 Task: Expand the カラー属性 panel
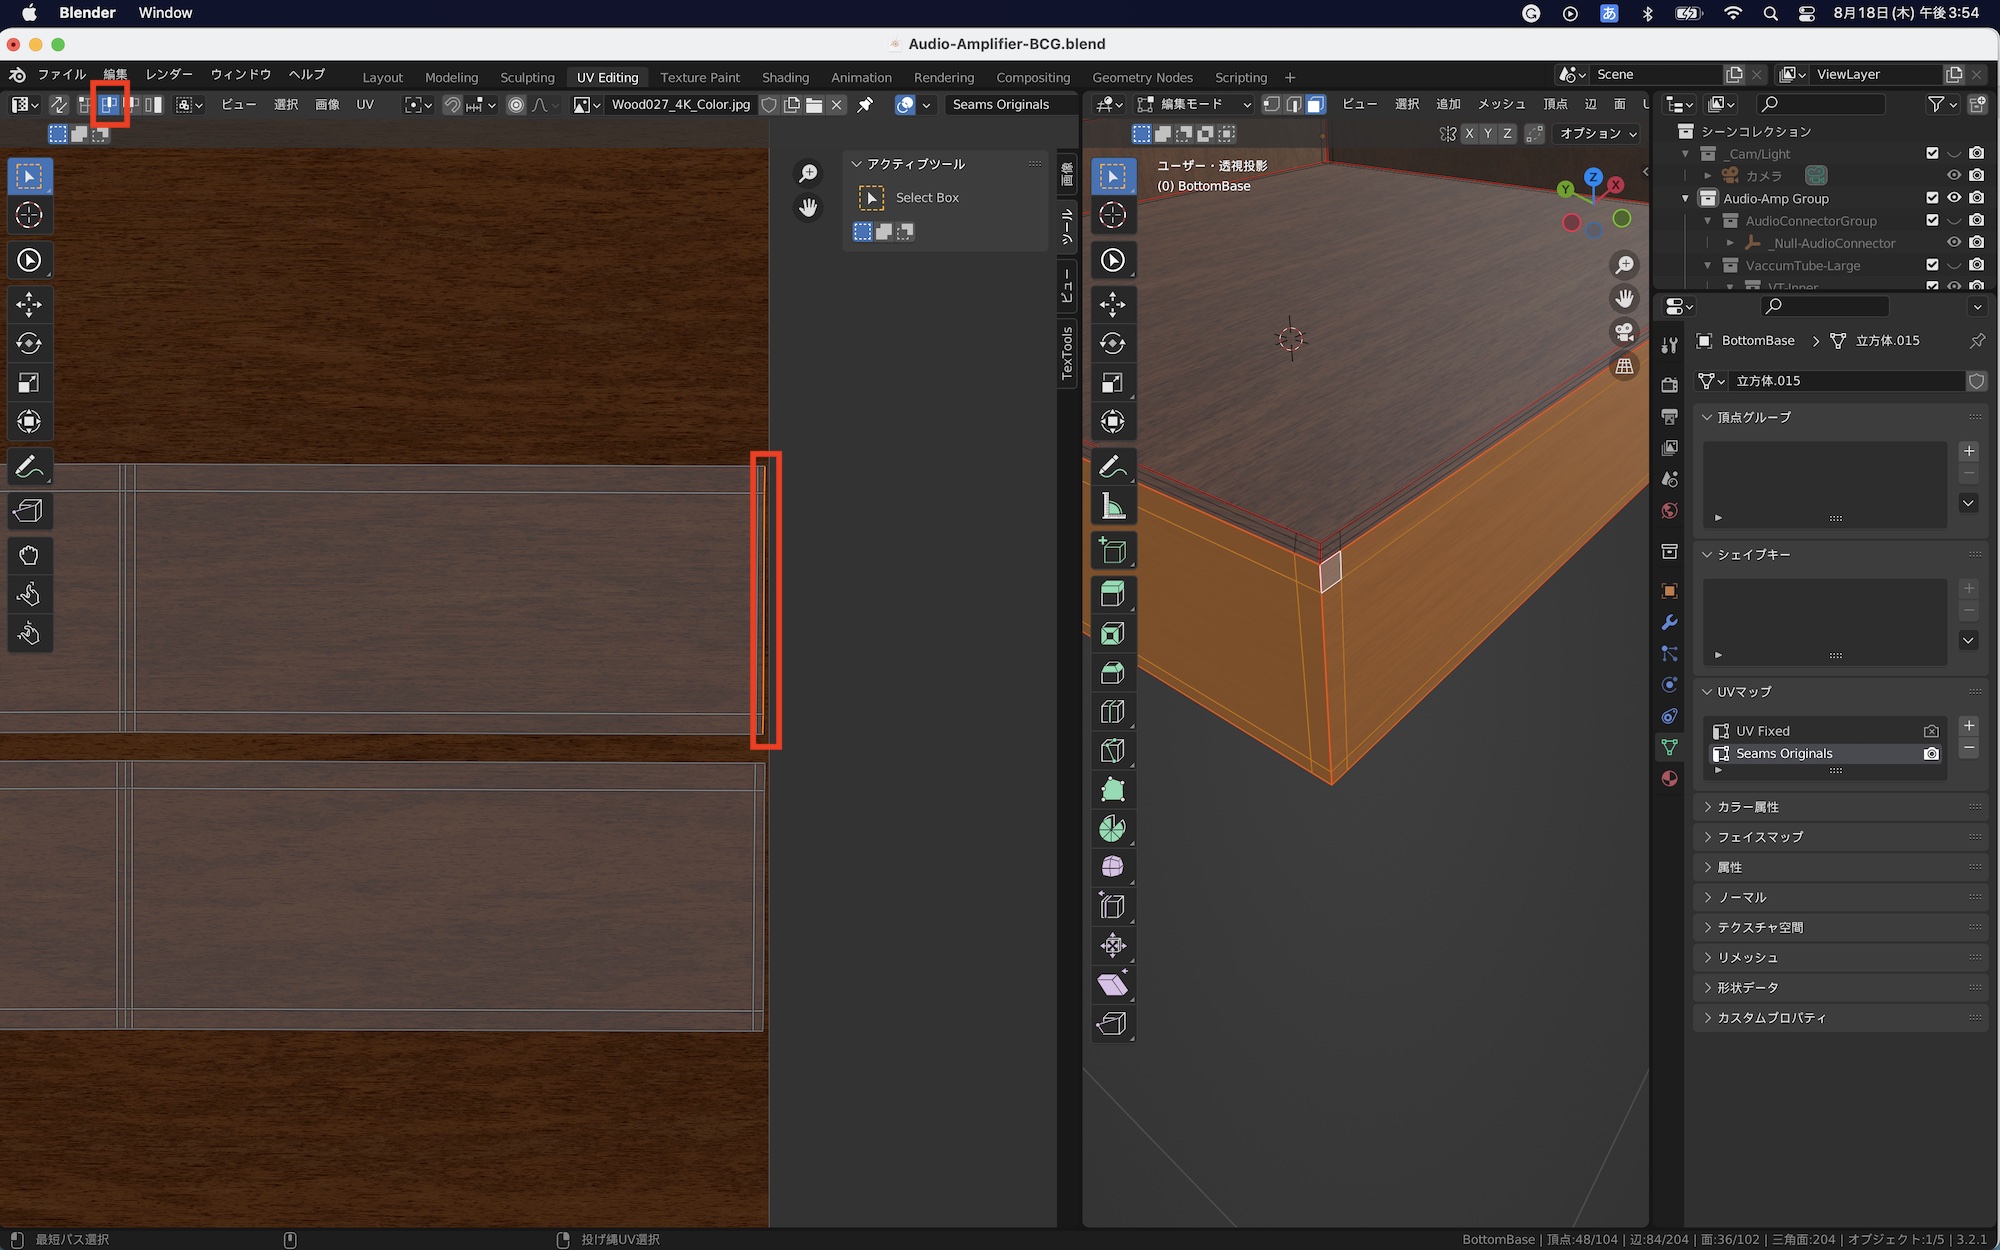coord(1747,807)
